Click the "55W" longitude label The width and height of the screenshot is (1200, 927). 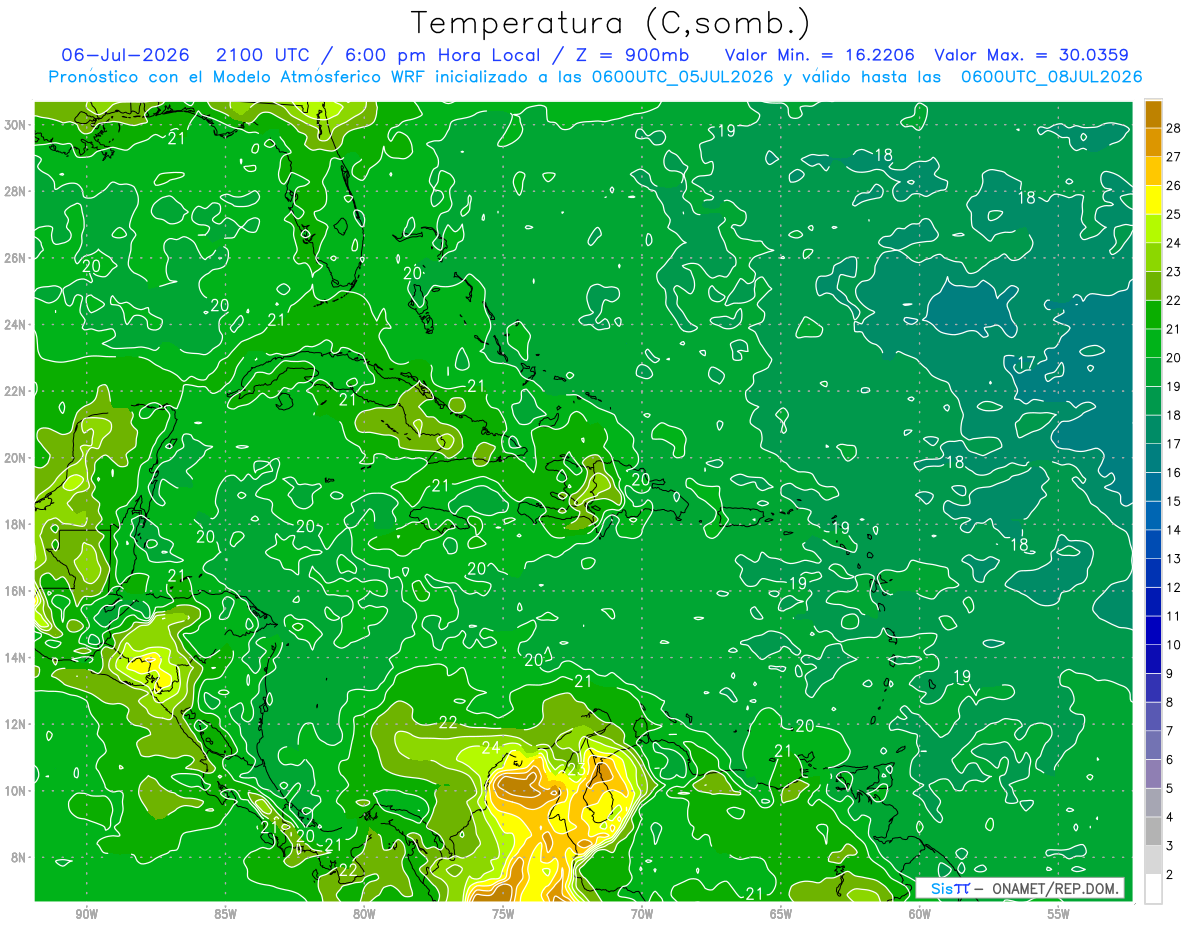(x=1059, y=914)
